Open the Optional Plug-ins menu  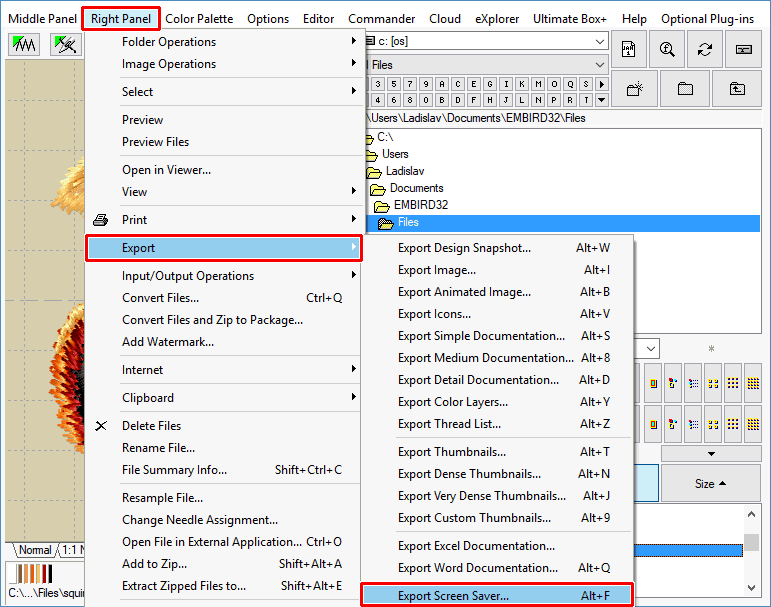pos(707,19)
